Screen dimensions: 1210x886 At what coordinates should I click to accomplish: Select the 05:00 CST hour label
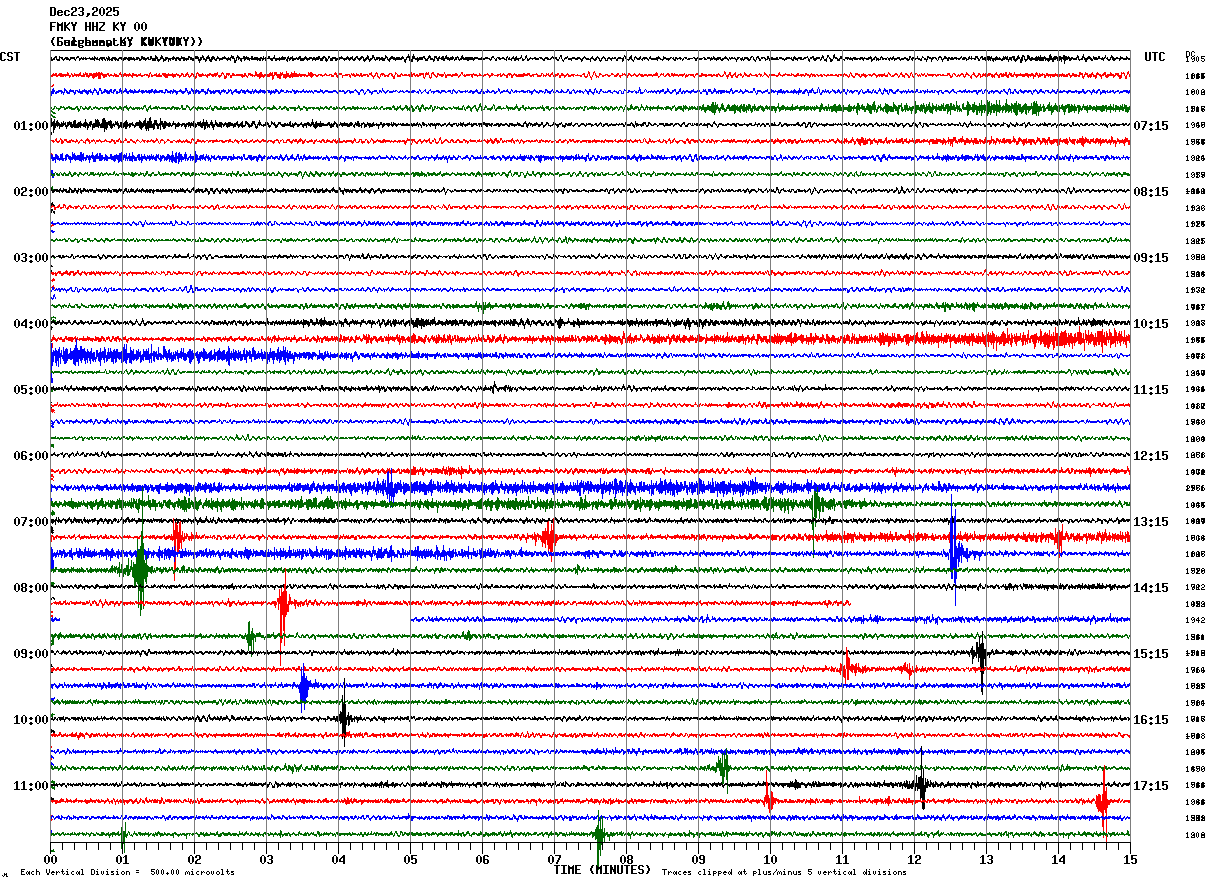coord(31,390)
